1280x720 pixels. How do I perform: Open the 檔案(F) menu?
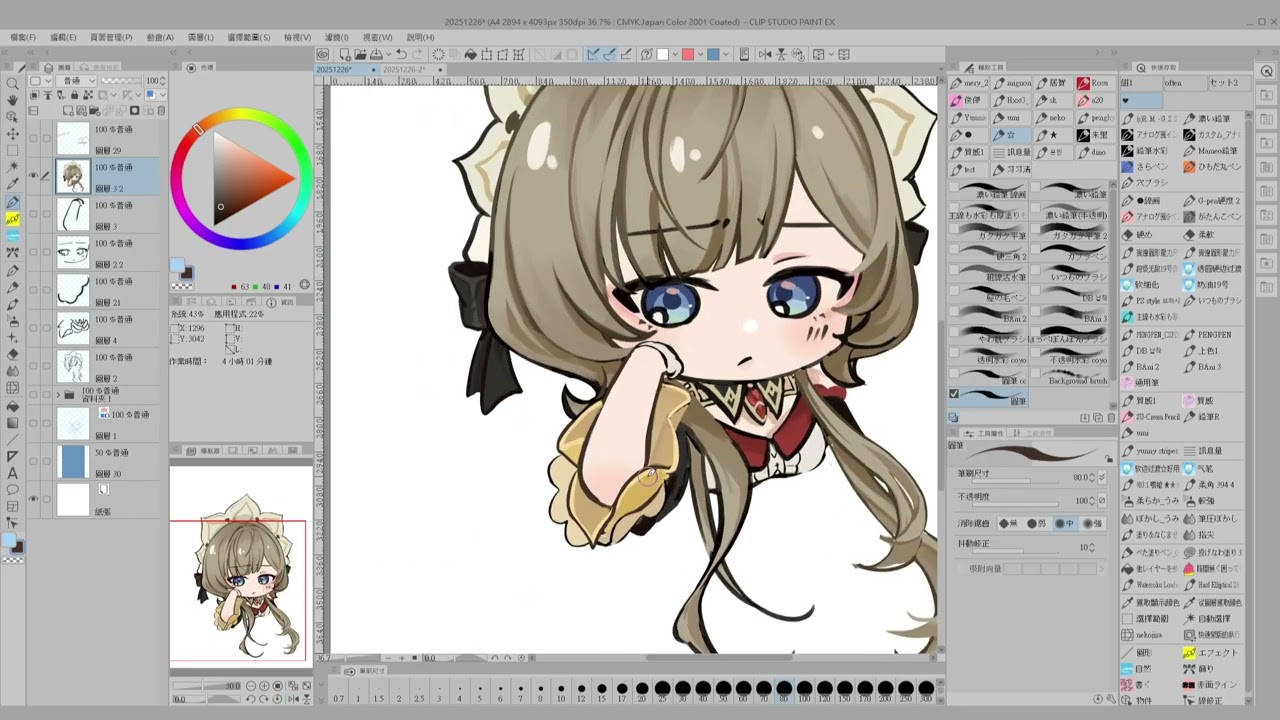point(23,37)
